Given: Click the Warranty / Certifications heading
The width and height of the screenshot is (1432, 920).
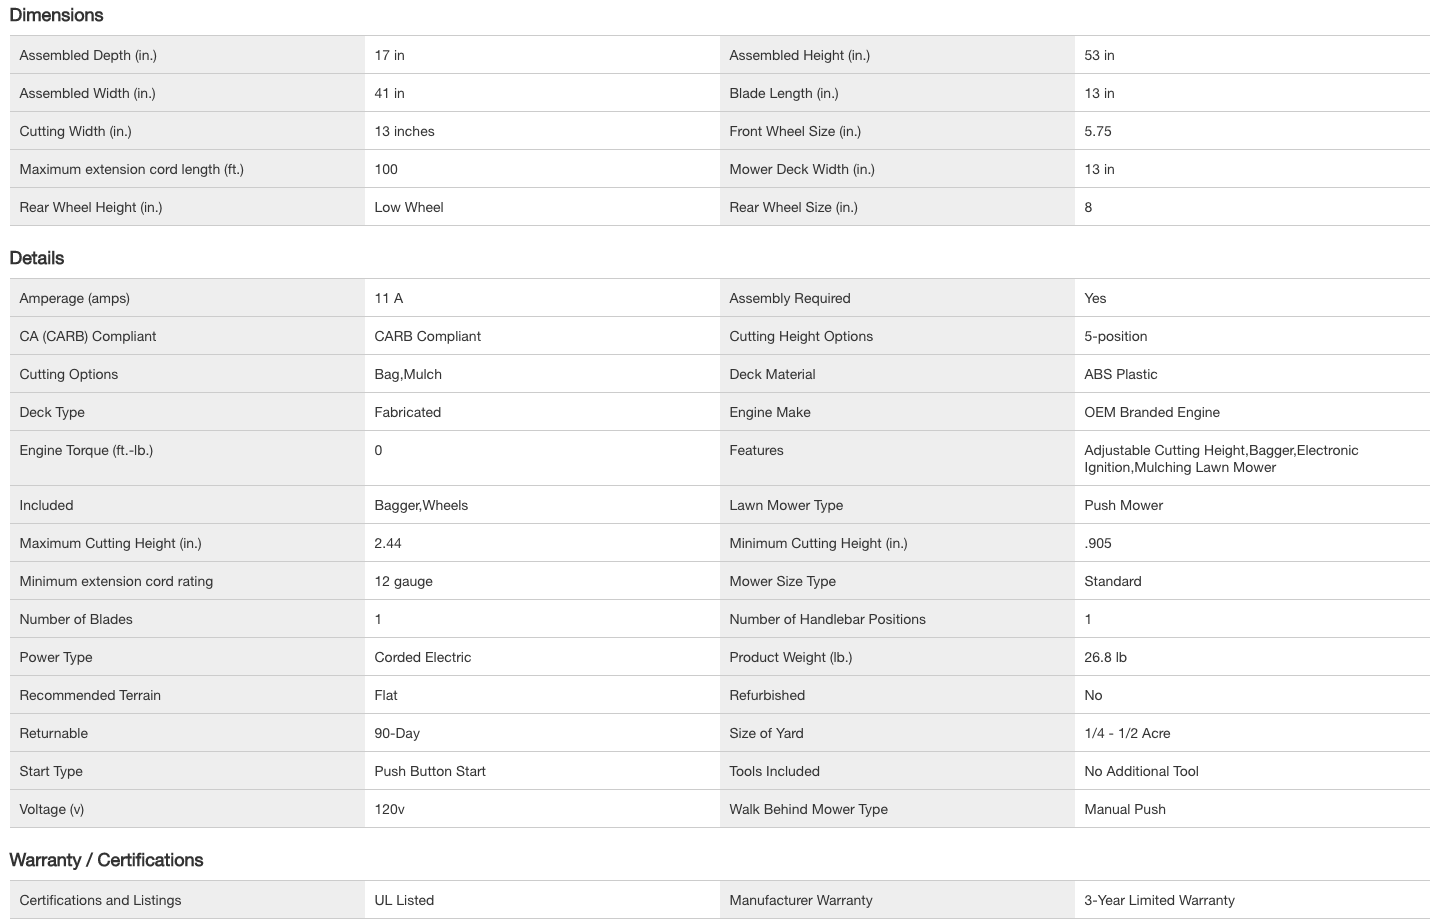Looking at the screenshot, I should coord(106,860).
